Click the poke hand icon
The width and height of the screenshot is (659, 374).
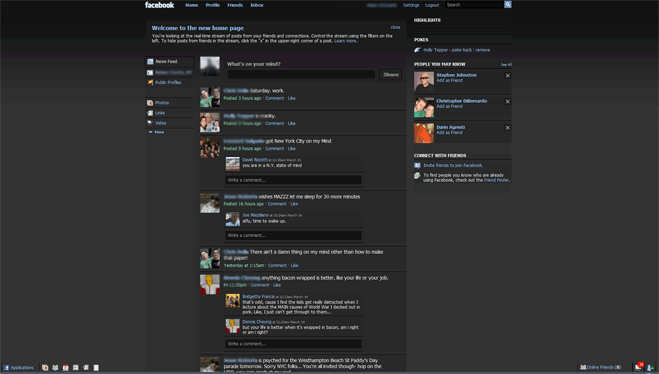click(x=417, y=50)
